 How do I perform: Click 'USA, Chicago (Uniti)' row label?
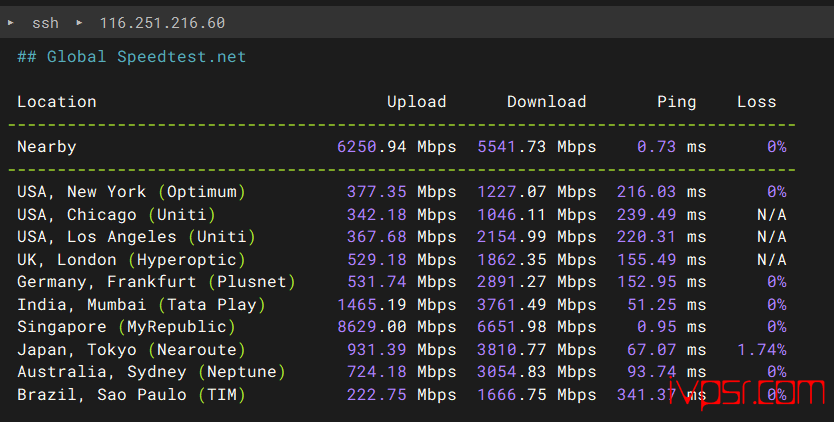point(116,214)
